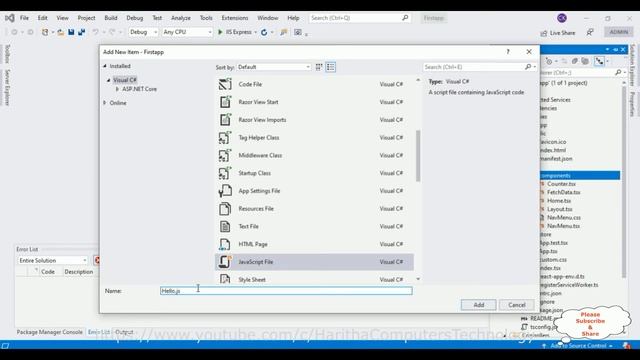Image resolution: width=640 pixels, height=360 pixels.
Task: Open the Properties side tab
Action: (632, 104)
